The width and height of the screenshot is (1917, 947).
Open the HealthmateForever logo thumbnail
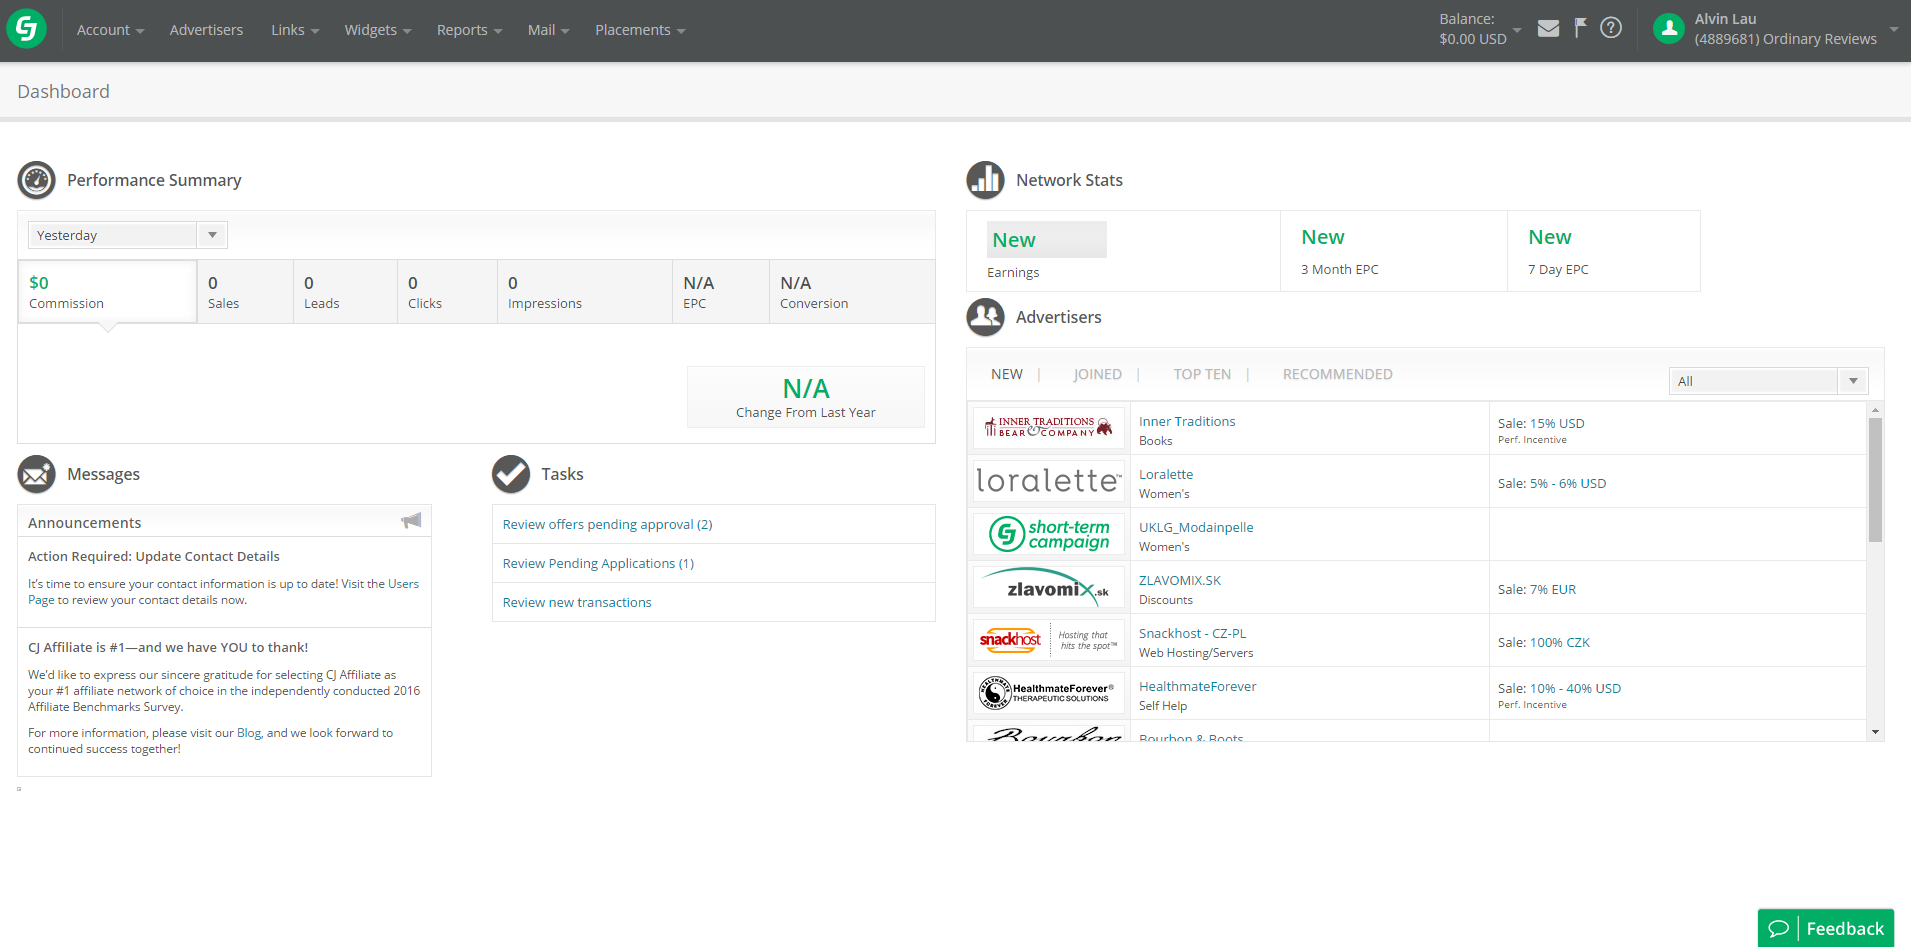[x=1049, y=693]
